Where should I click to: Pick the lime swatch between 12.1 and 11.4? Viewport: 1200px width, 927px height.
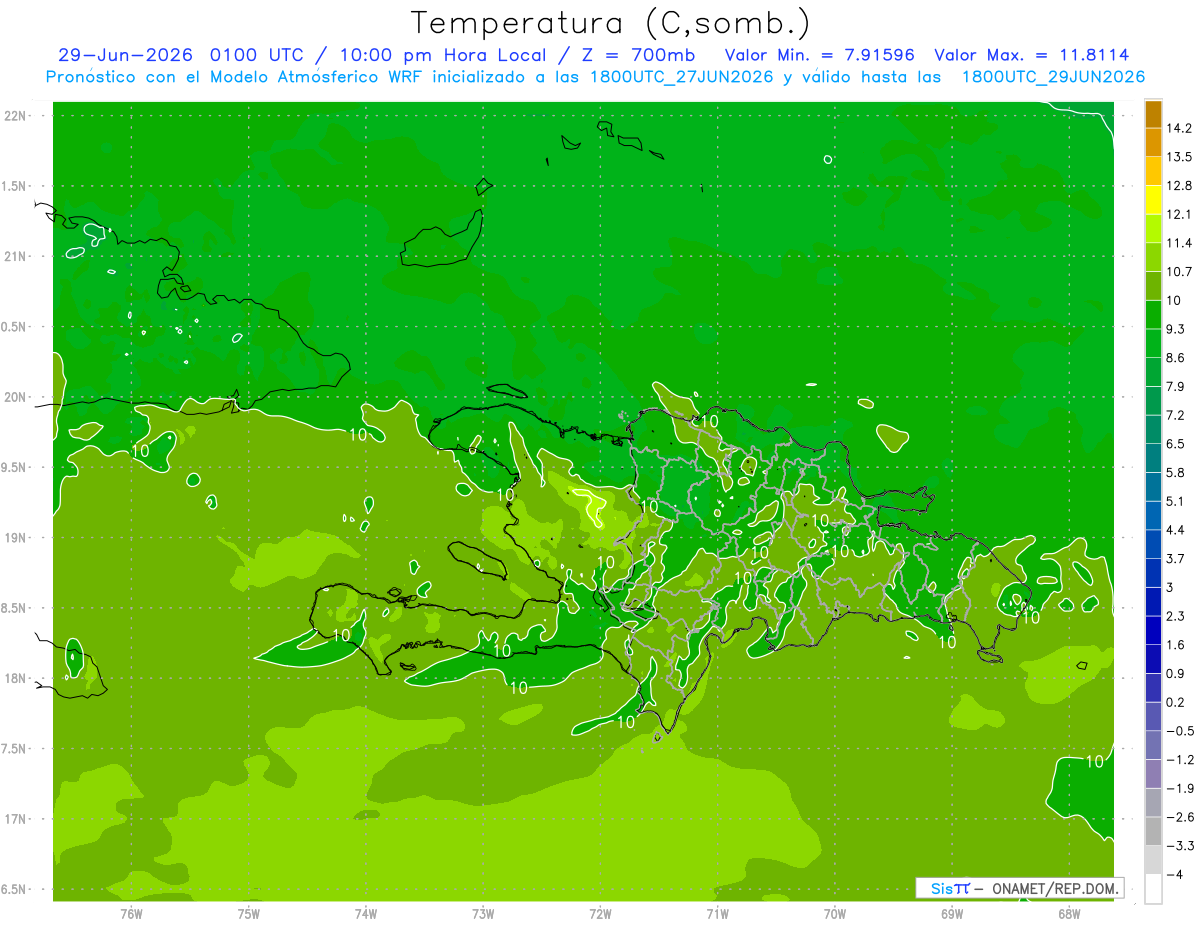tap(1153, 229)
